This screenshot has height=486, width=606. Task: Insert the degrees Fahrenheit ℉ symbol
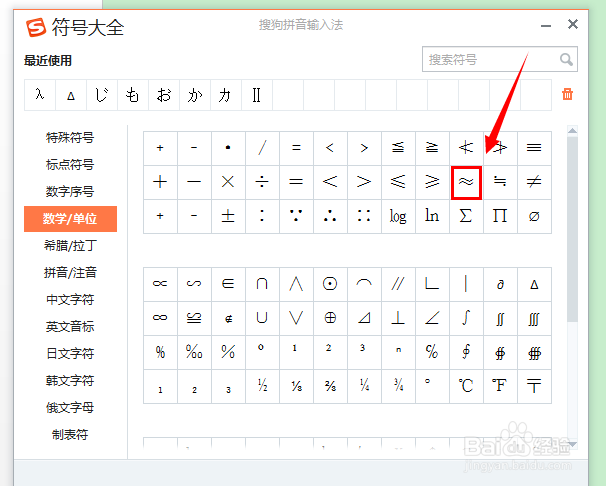pos(500,386)
